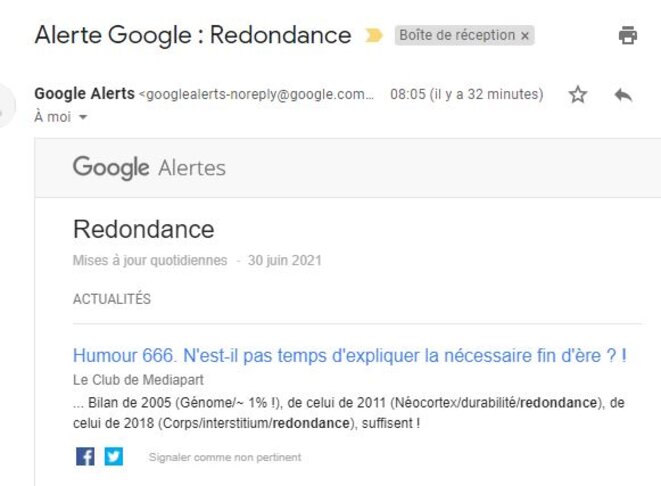Screen dimensions: 661x486
Task: Print this email with the printer icon
Action: pos(628,35)
